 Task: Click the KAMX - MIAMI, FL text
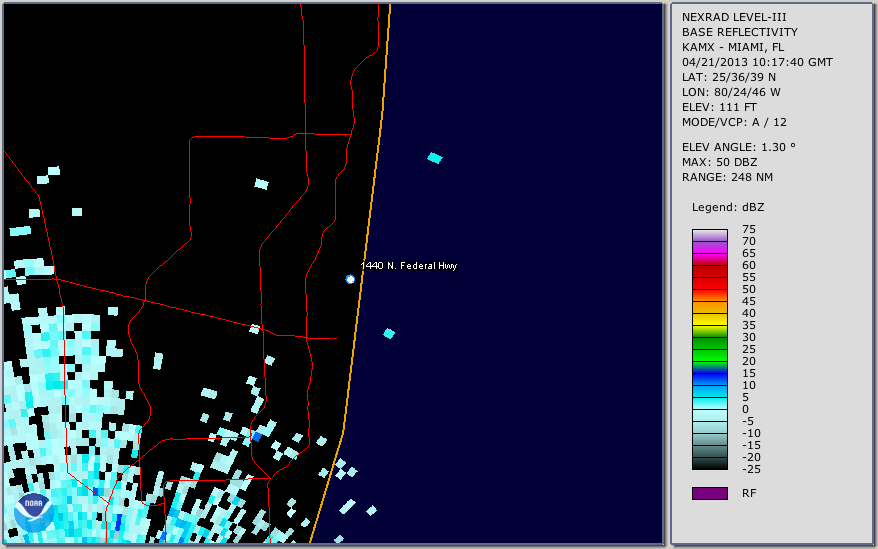point(732,47)
